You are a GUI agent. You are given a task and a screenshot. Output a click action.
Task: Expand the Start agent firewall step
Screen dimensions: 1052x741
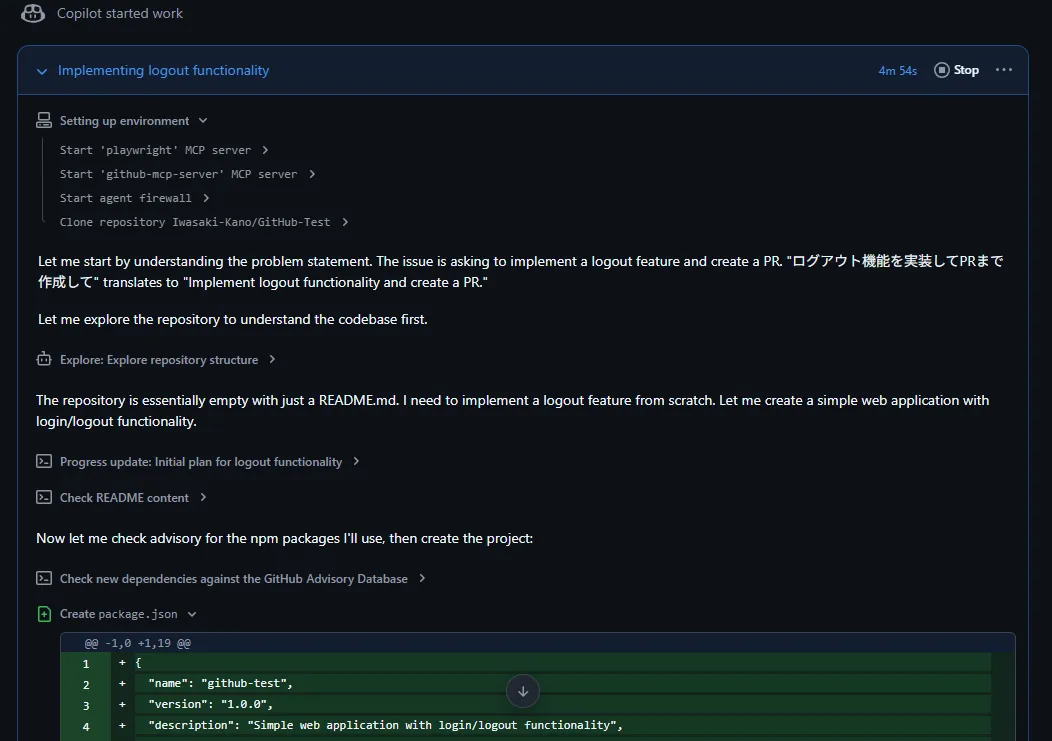point(206,198)
